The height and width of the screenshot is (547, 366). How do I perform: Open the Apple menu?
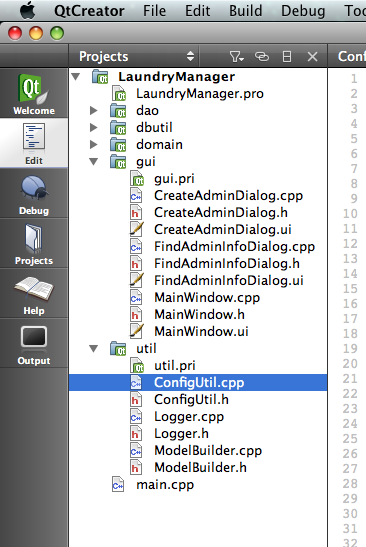point(27,10)
